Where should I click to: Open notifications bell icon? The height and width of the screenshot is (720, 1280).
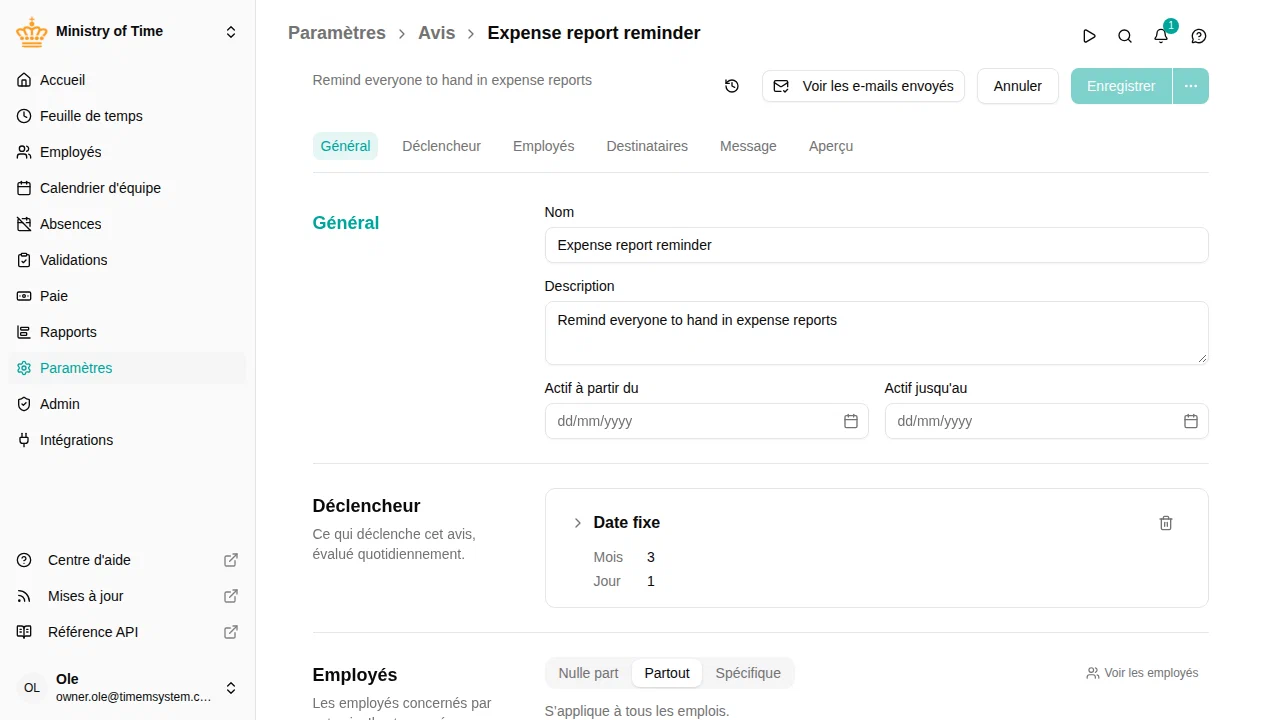coord(1161,36)
